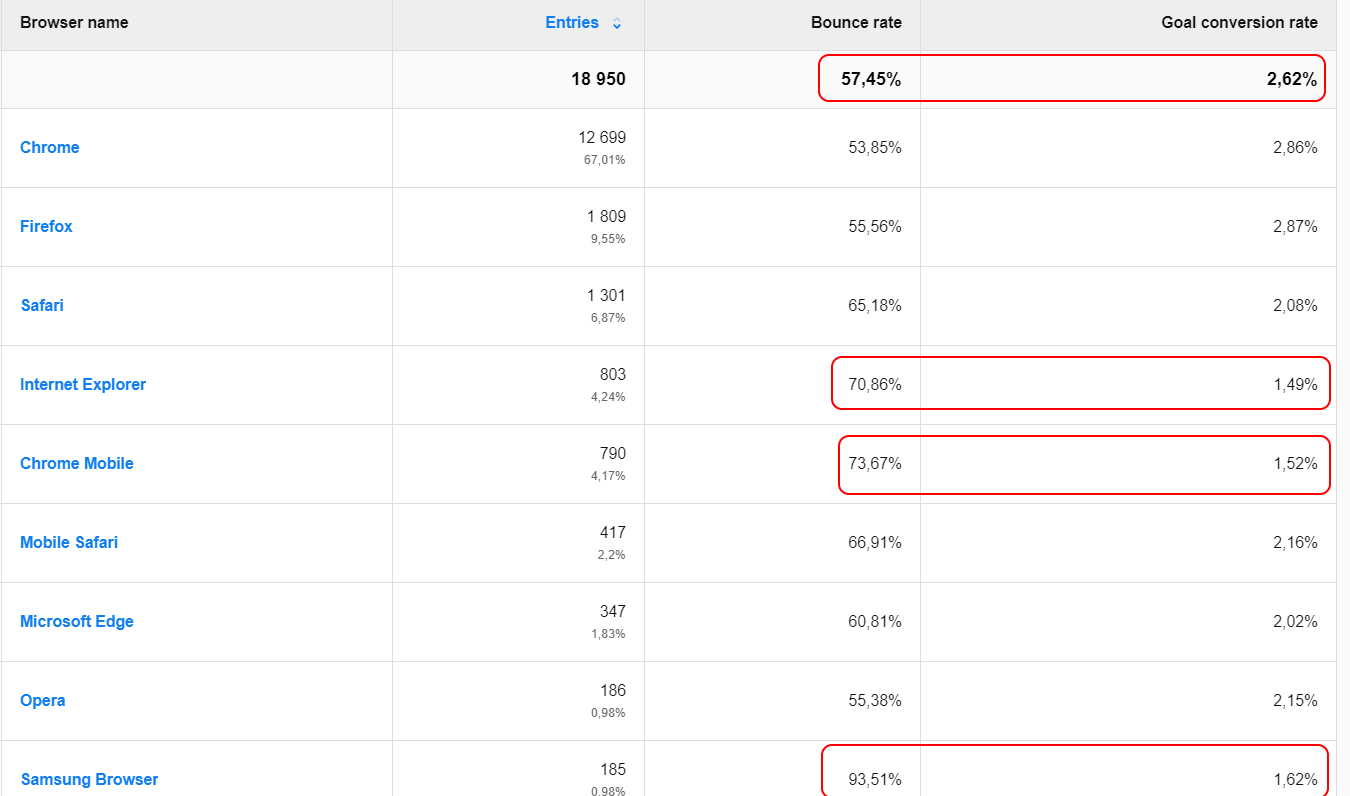The width and height of the screenshot is (1350, 796).
Task: Open the Internet Explorer link
Action: [83, 384]
